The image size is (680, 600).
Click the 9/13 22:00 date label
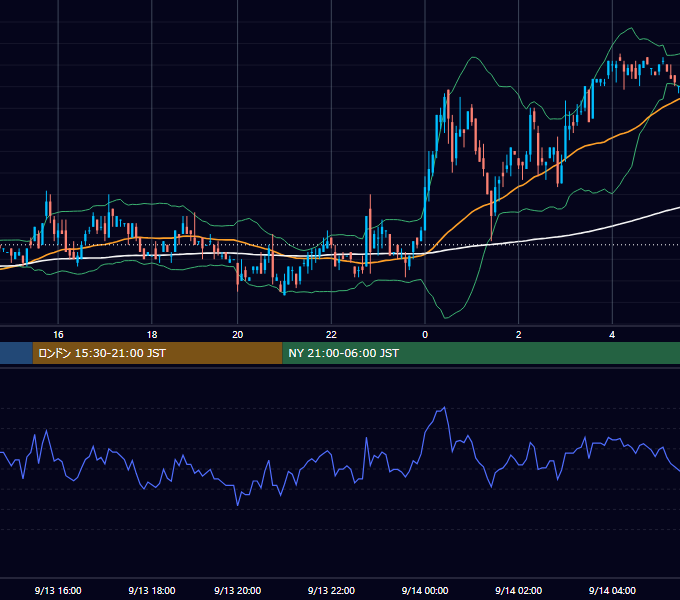(x=331, y=590)
